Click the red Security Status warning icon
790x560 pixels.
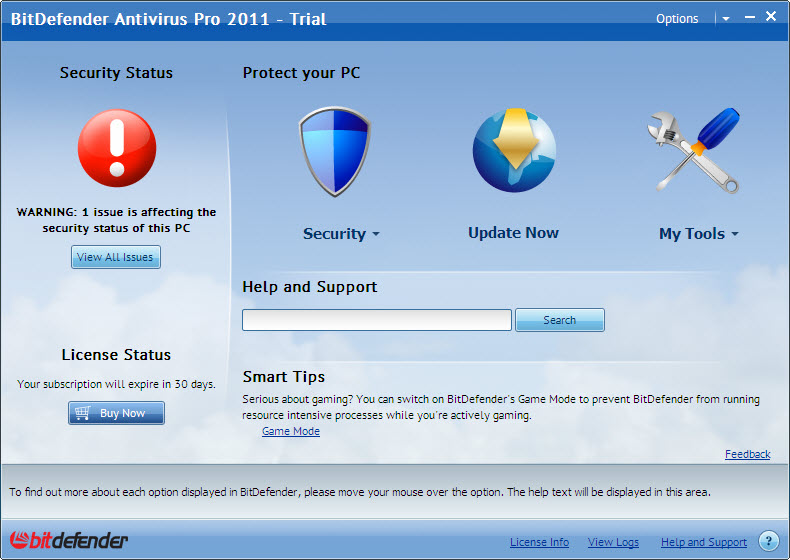[117, 148]
